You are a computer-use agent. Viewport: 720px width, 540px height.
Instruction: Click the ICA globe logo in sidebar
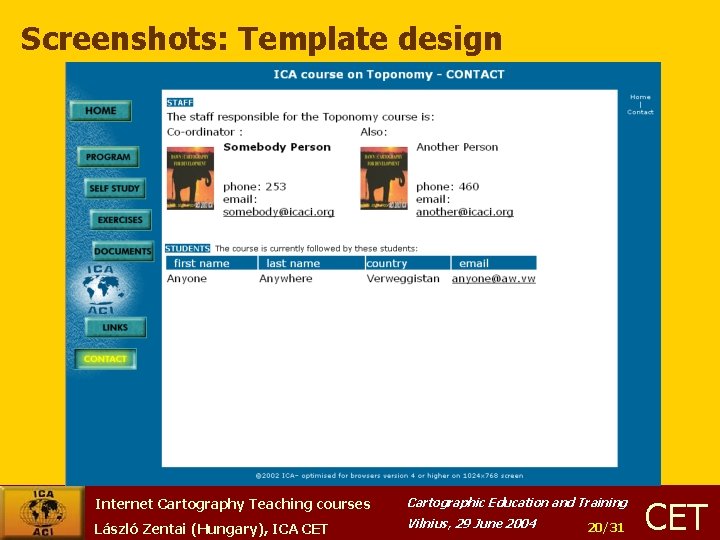click(x=102, y=290)
